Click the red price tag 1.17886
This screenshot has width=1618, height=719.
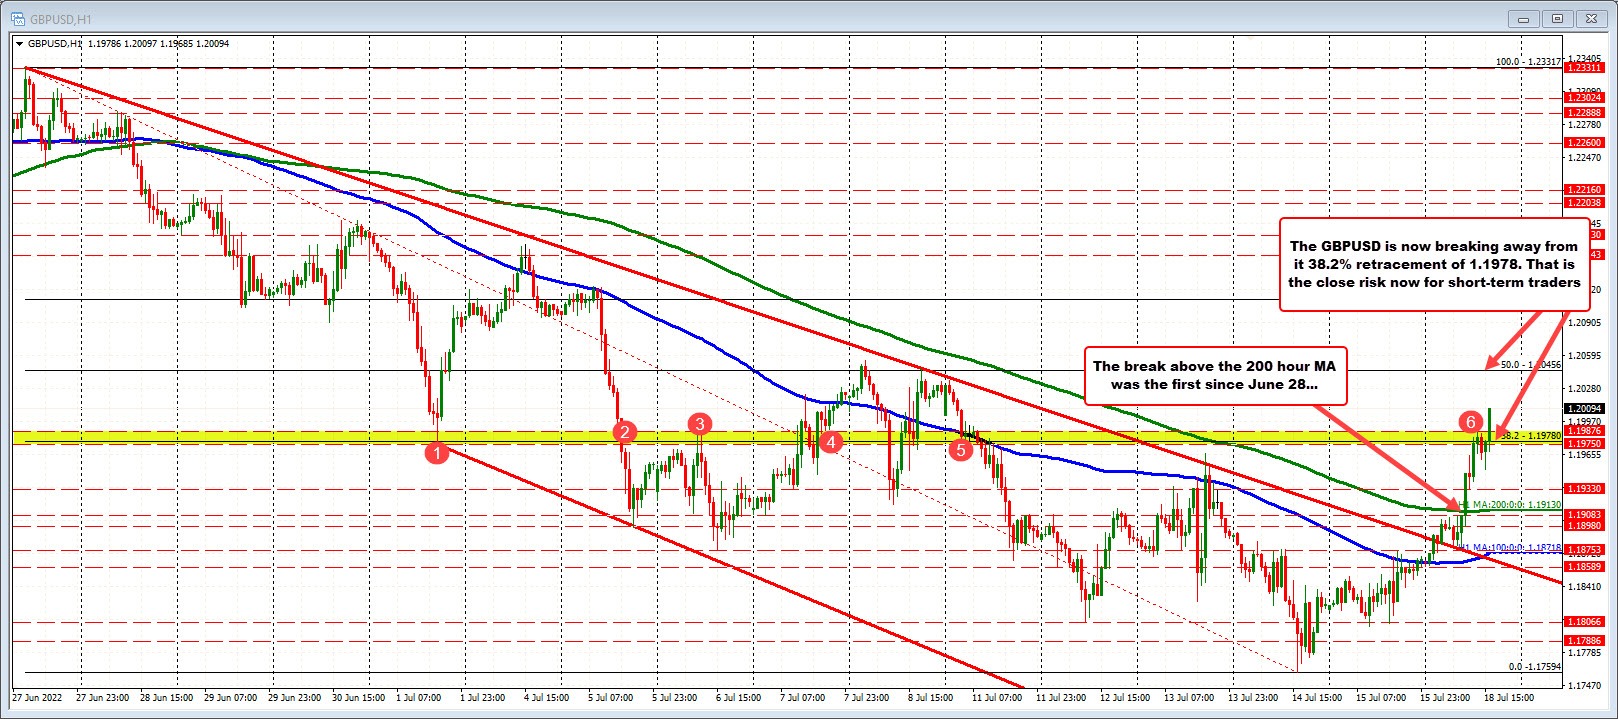(1584, 640)
